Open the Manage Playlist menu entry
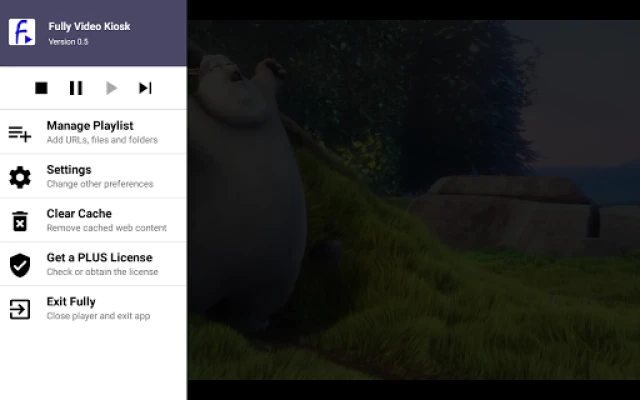This screenshot has height=400, width=640. pos(90,126)
